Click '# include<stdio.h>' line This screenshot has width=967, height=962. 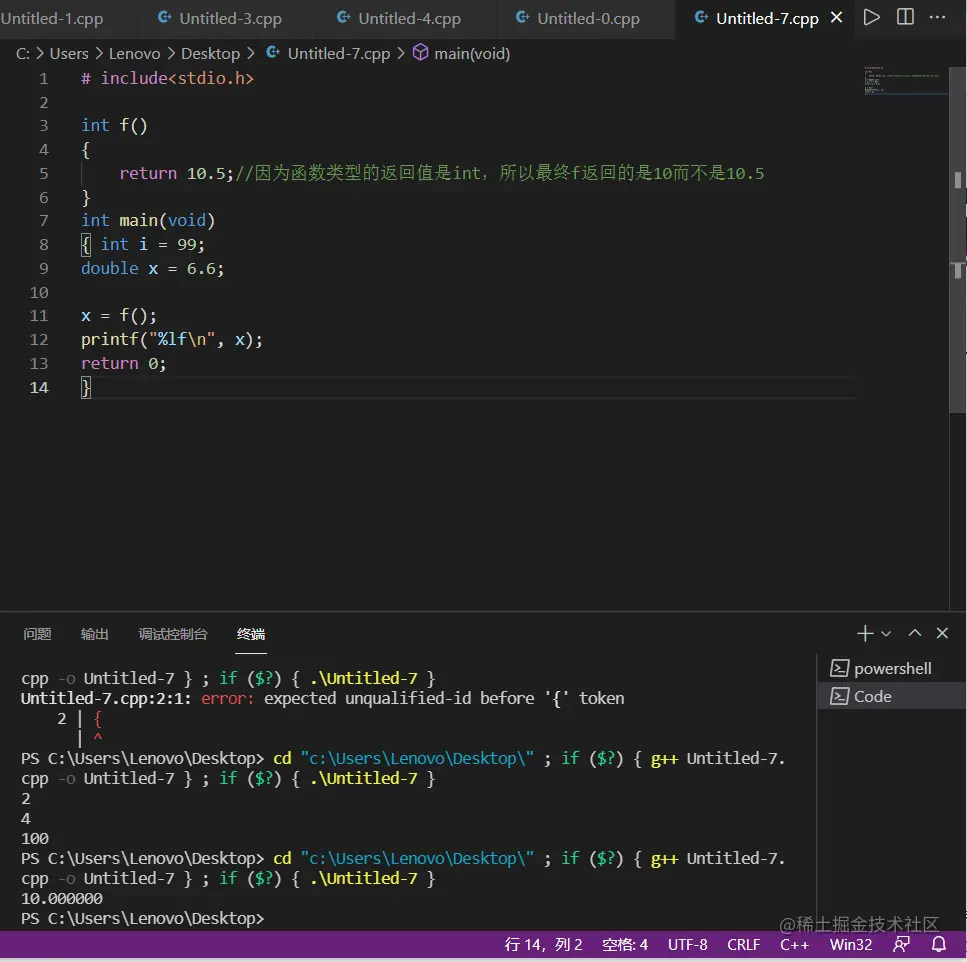(167, 78)
